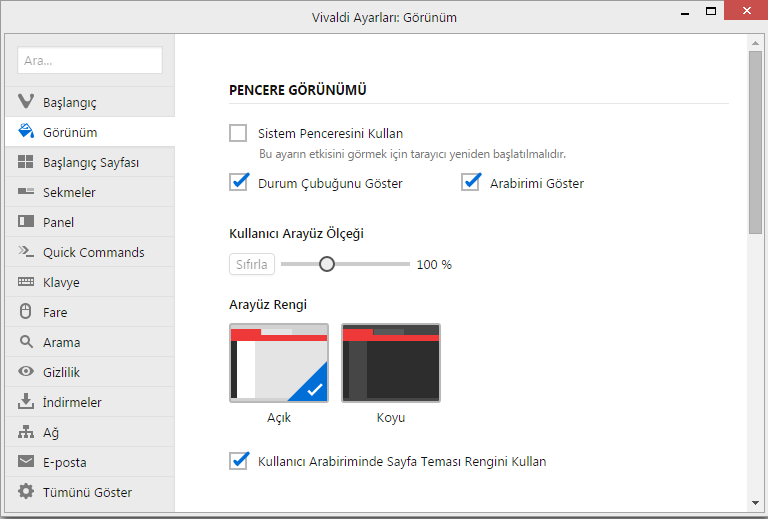Click the Sıfırla reset button
The image size is (768, 519).
coord(252,264)
